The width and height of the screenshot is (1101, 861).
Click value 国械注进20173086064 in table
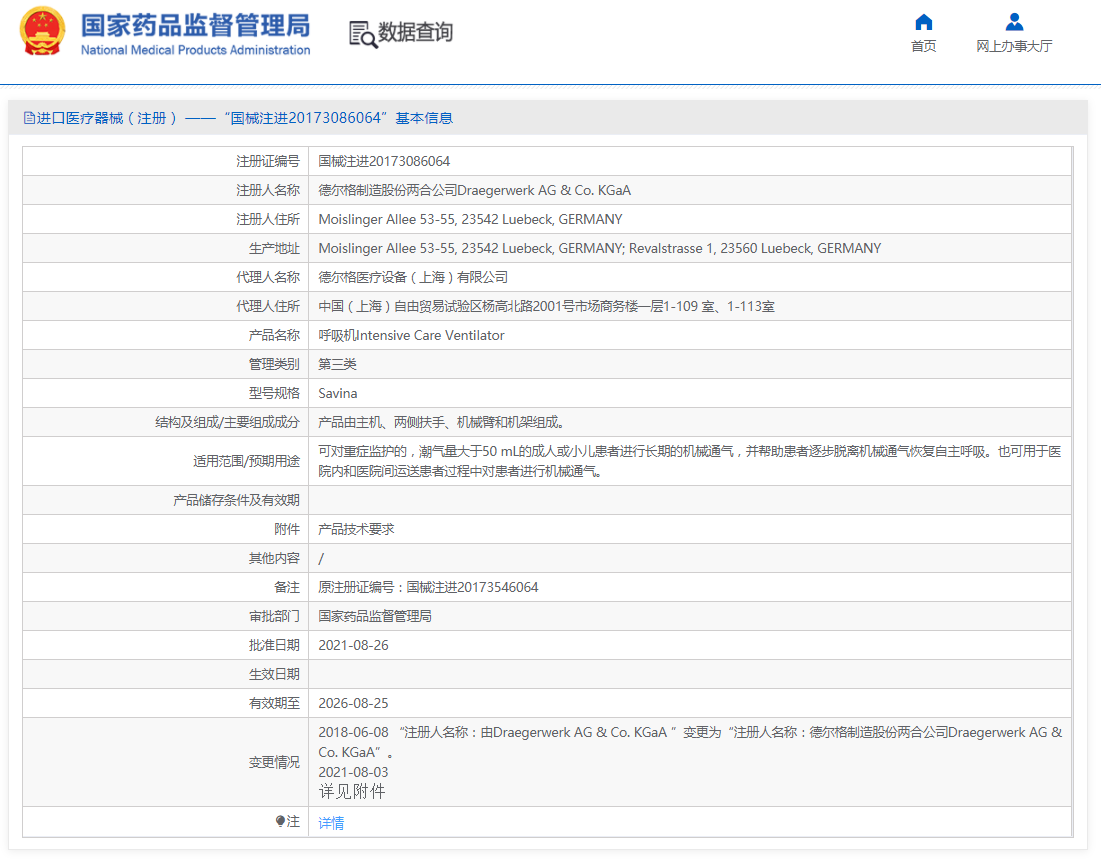[384, 162]
